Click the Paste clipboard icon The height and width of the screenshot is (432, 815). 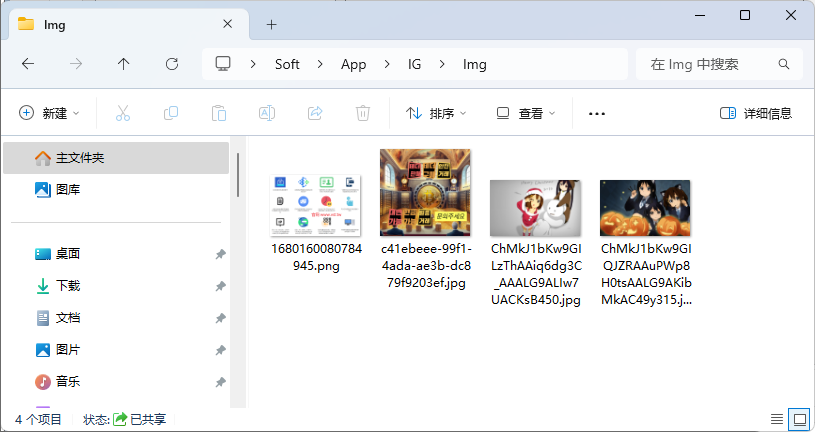219,113
